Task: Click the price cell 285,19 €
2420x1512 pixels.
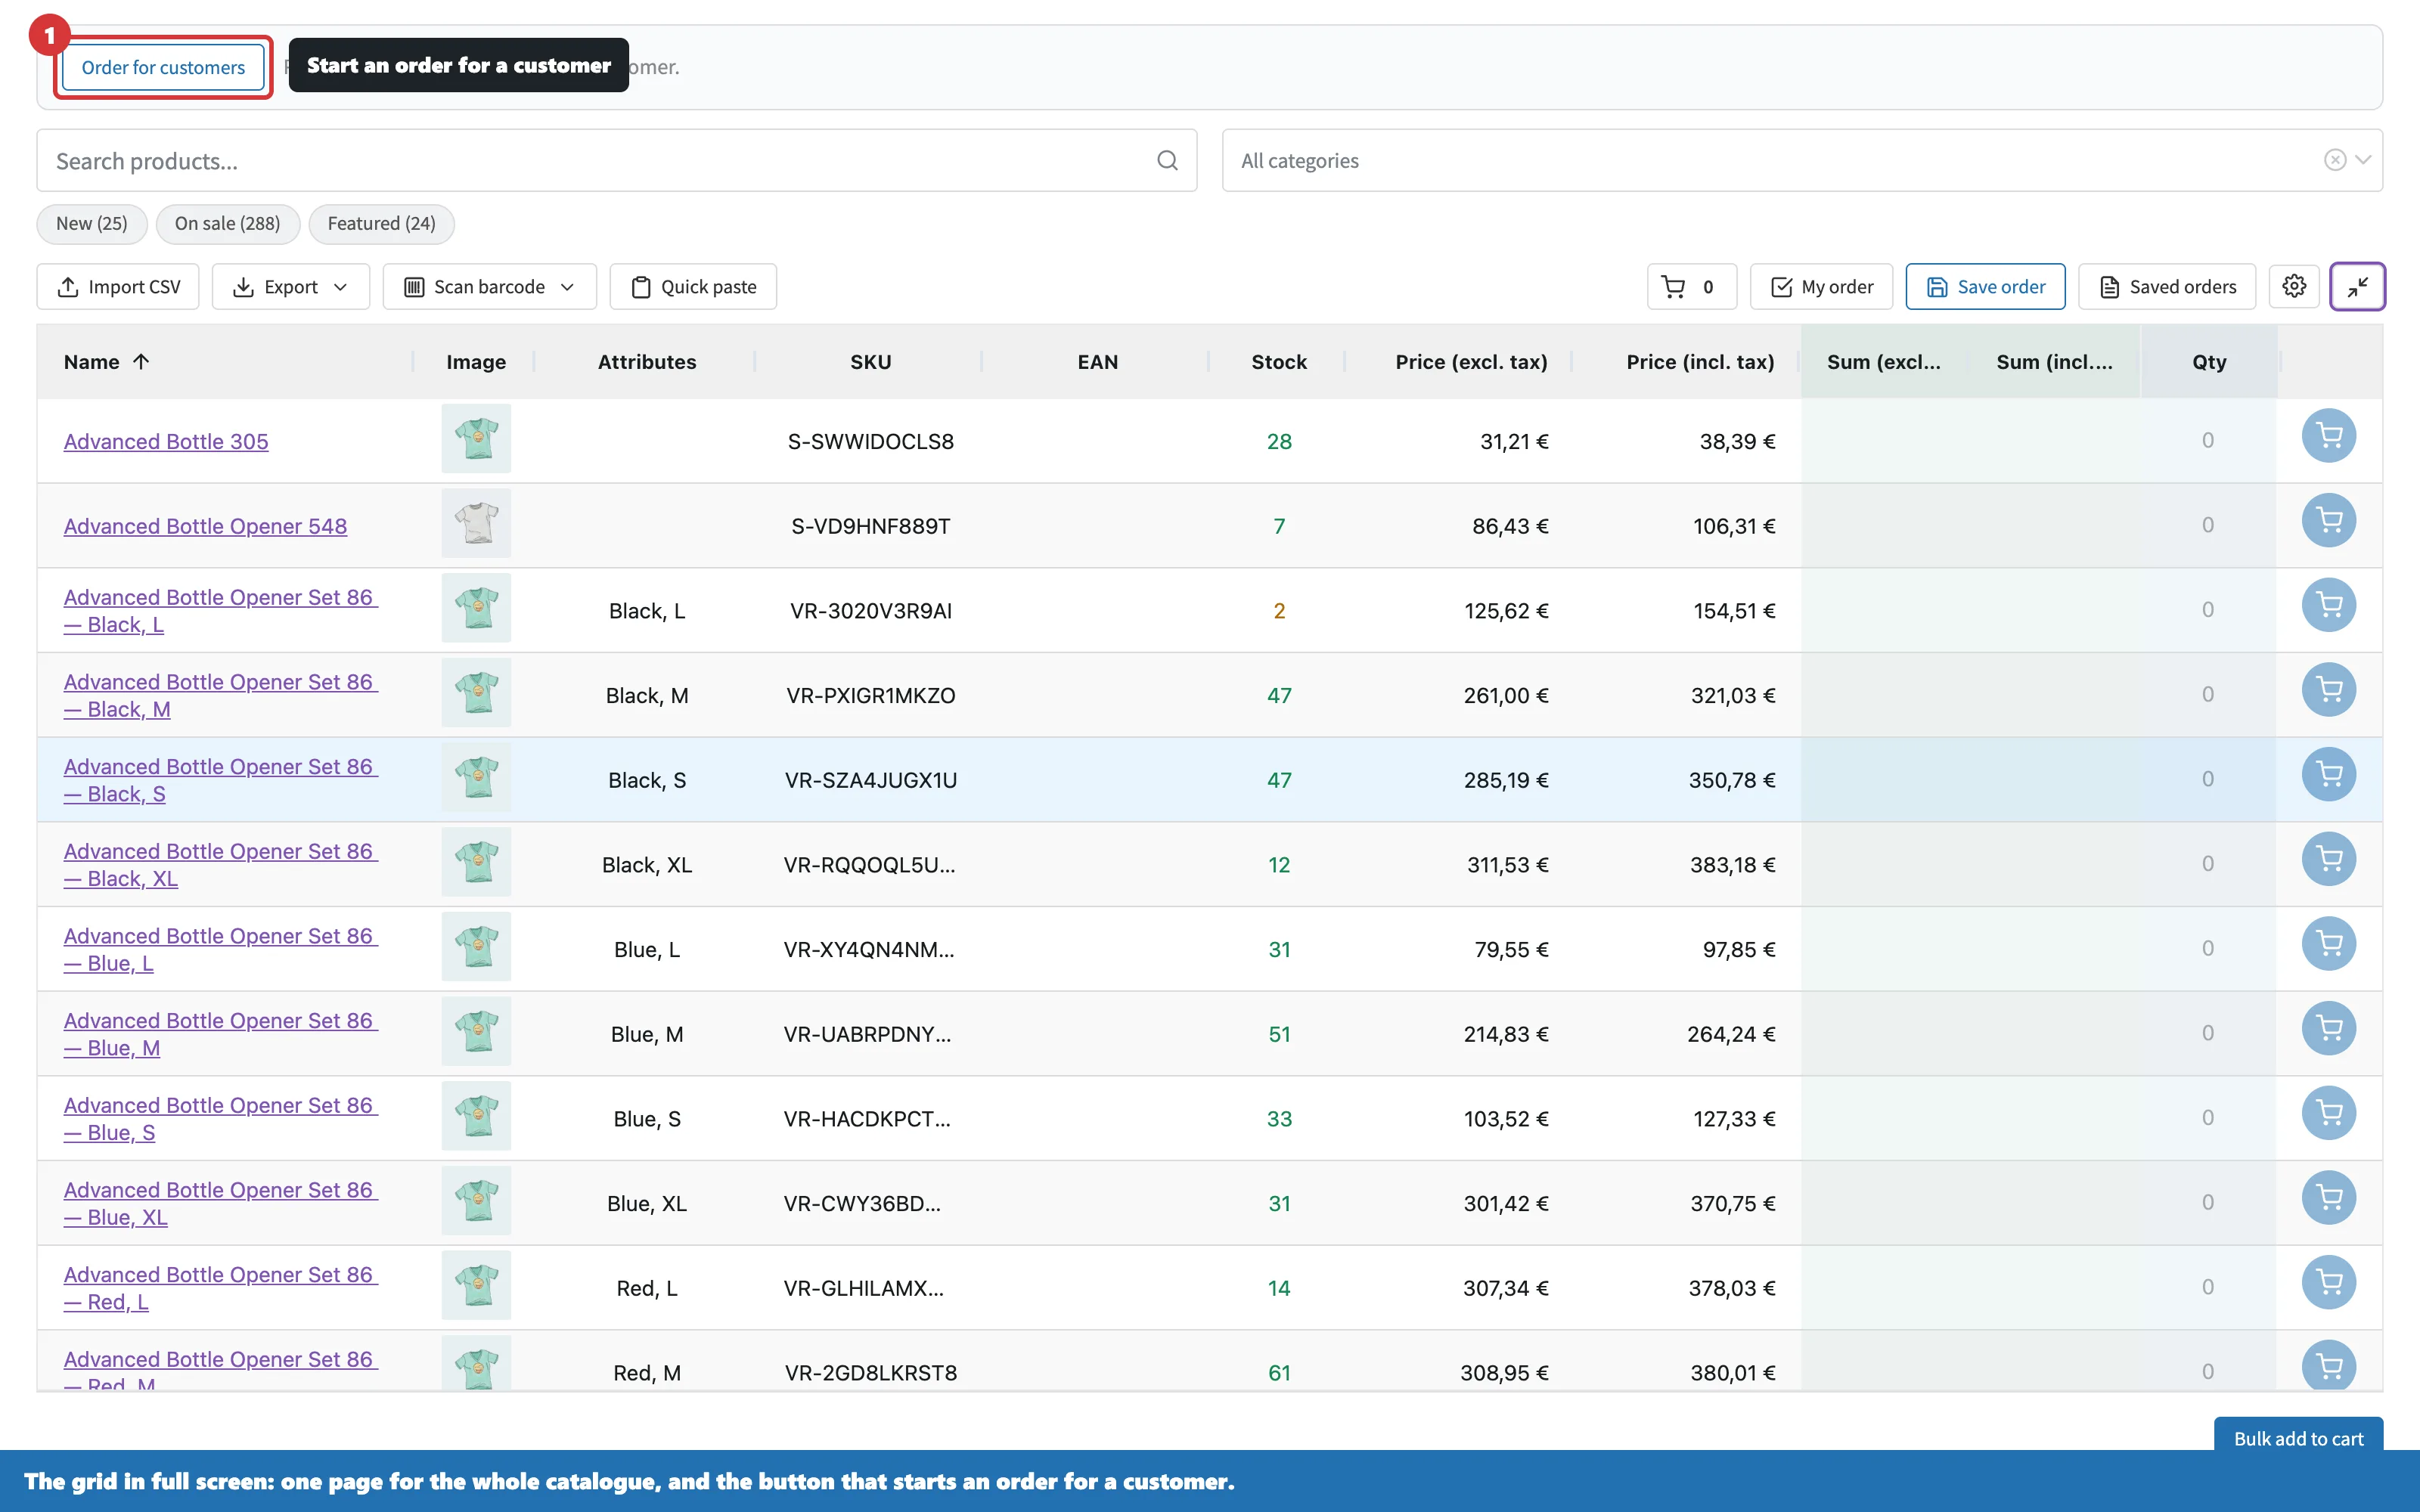Action: coord(1506,780)
